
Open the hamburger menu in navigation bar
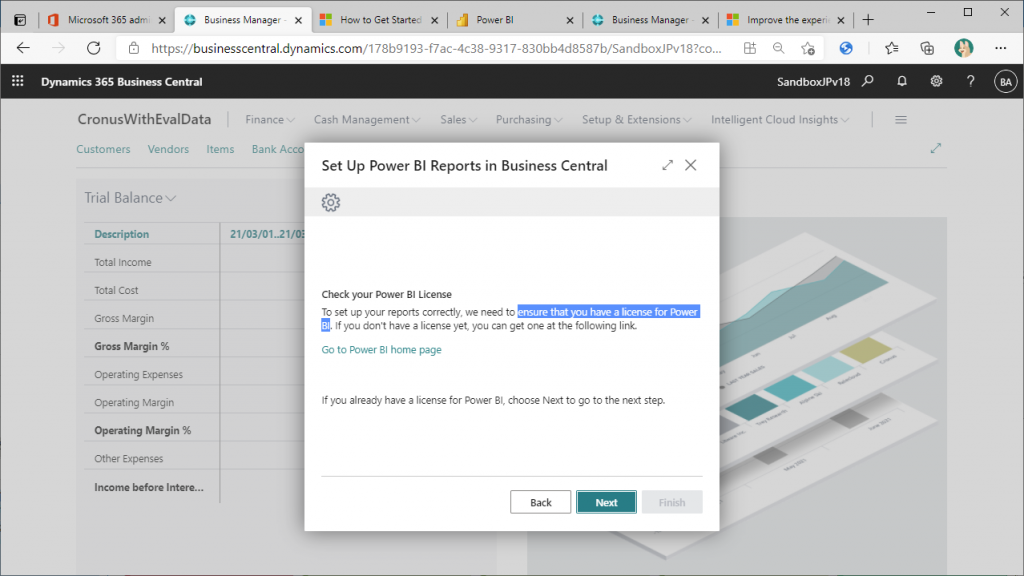tap(901, 120)
